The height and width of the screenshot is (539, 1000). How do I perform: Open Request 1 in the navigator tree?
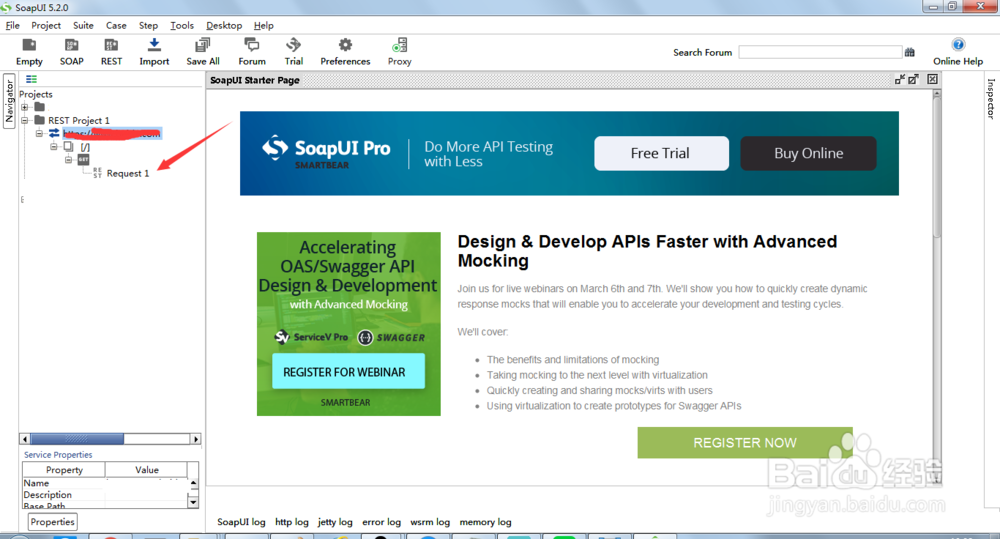click(x=128, y=174)
